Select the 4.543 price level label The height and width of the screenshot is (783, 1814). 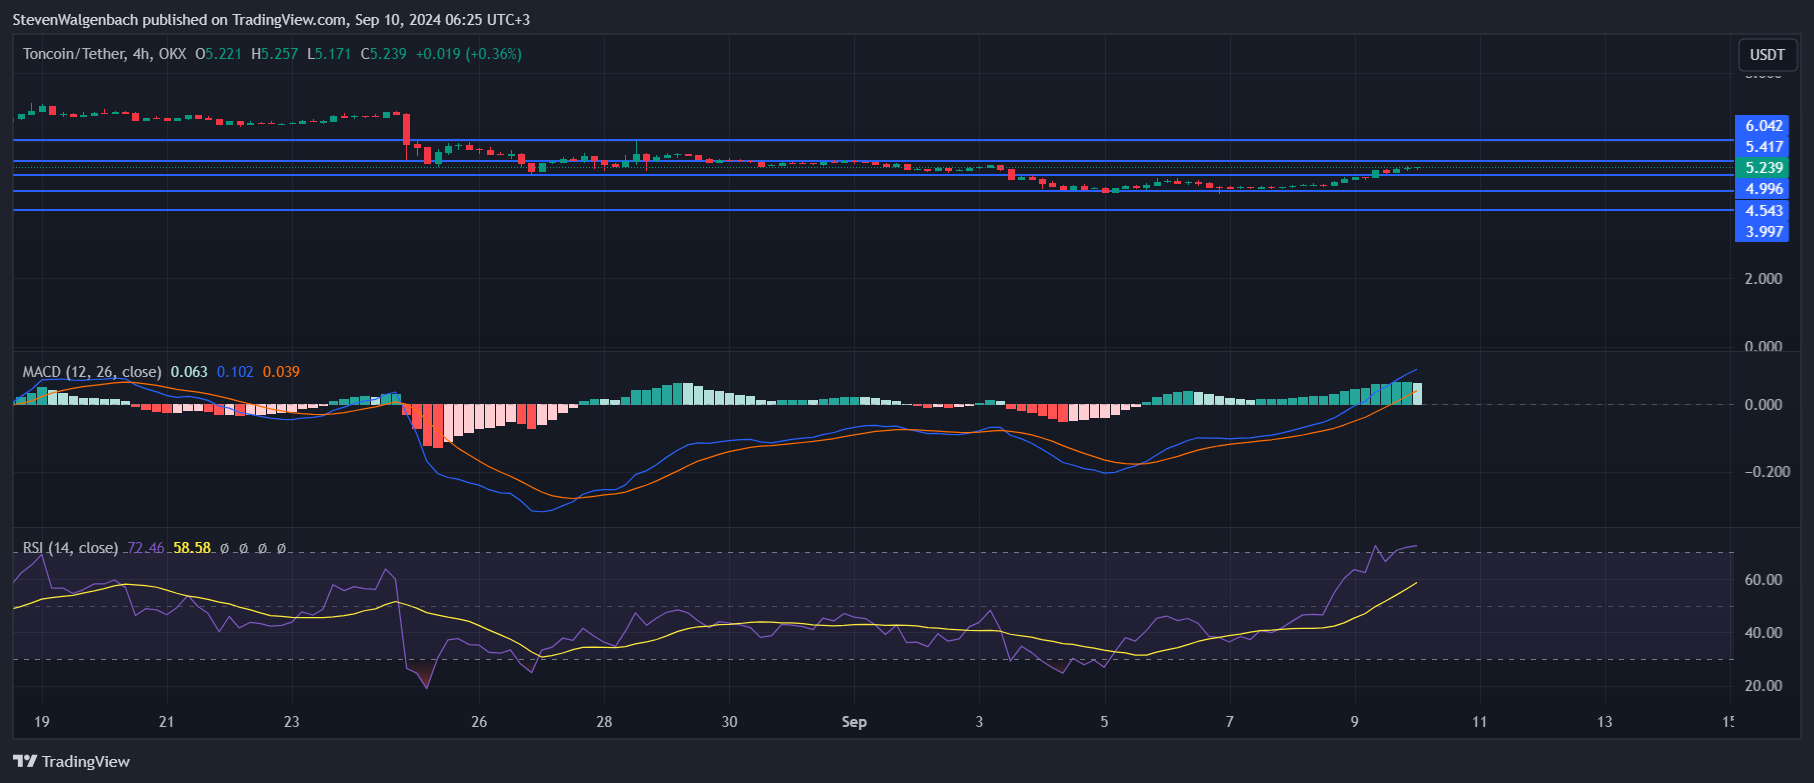point(1763,210)
